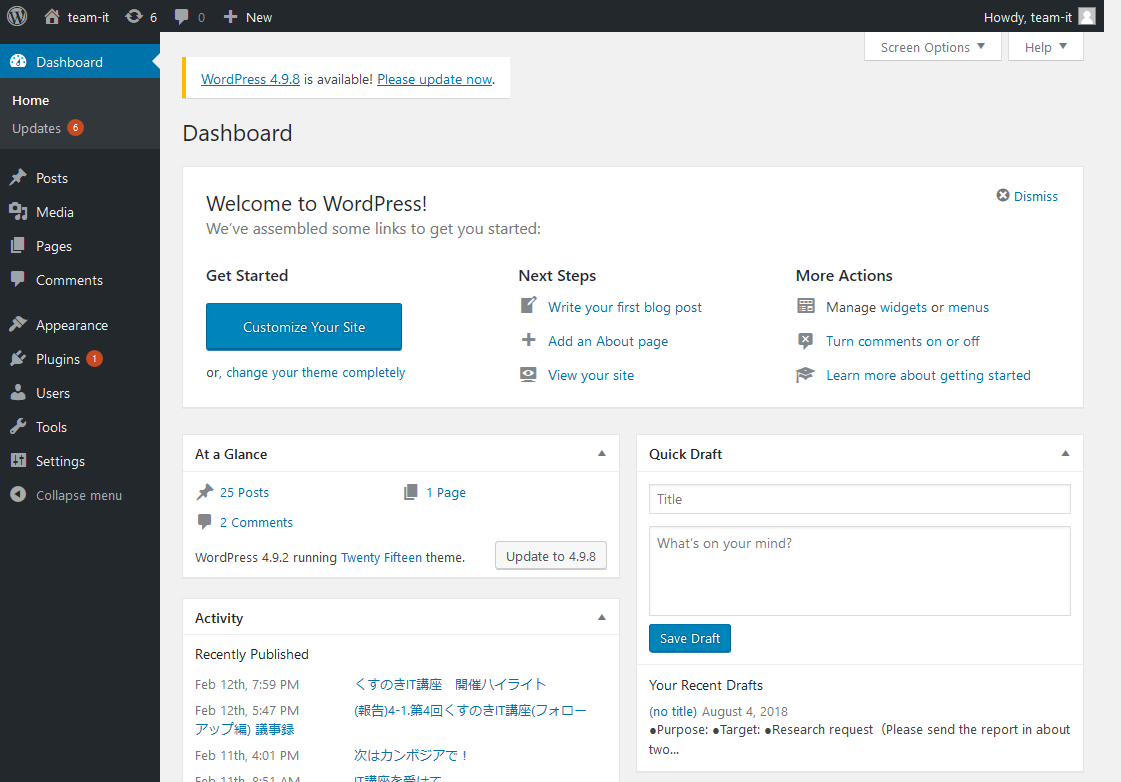Open Tools via the wrench icon
The height and width of the screenshot is (782, 1121).
(x=18, y=427)
